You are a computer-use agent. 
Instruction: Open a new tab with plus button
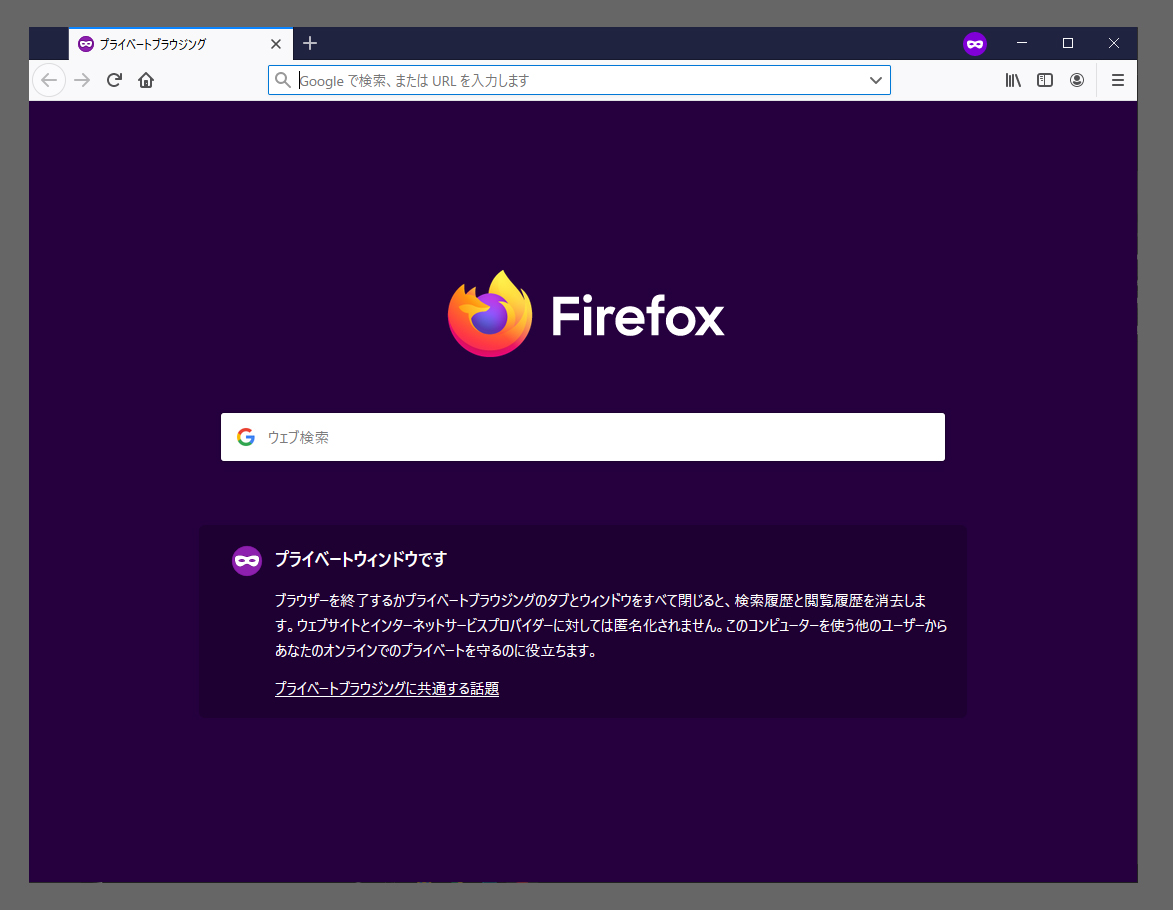tap(310, 43)
